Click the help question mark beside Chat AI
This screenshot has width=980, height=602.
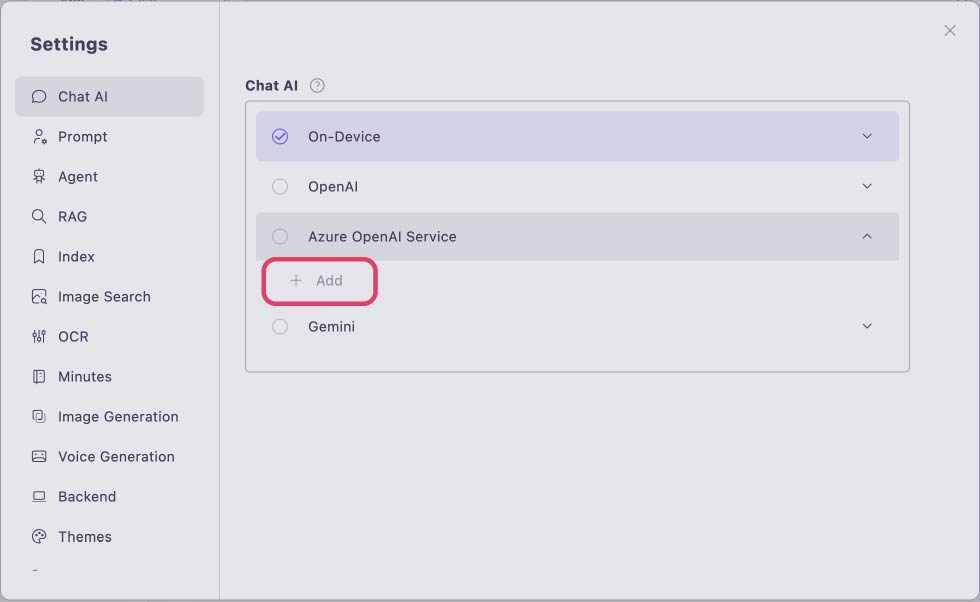click(317, 86)
